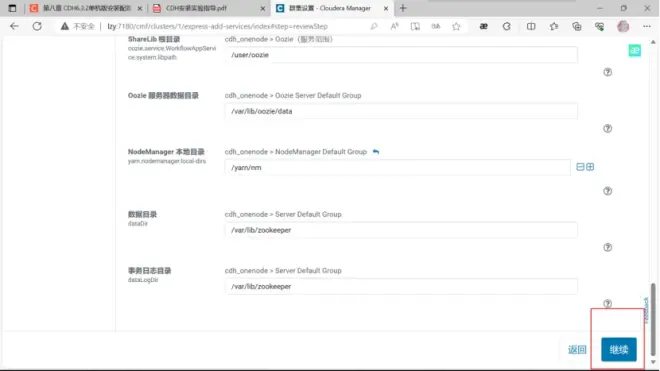Click the scrollbar up arrow
Viewport: 660px width, 371px height.
[653, 42]
